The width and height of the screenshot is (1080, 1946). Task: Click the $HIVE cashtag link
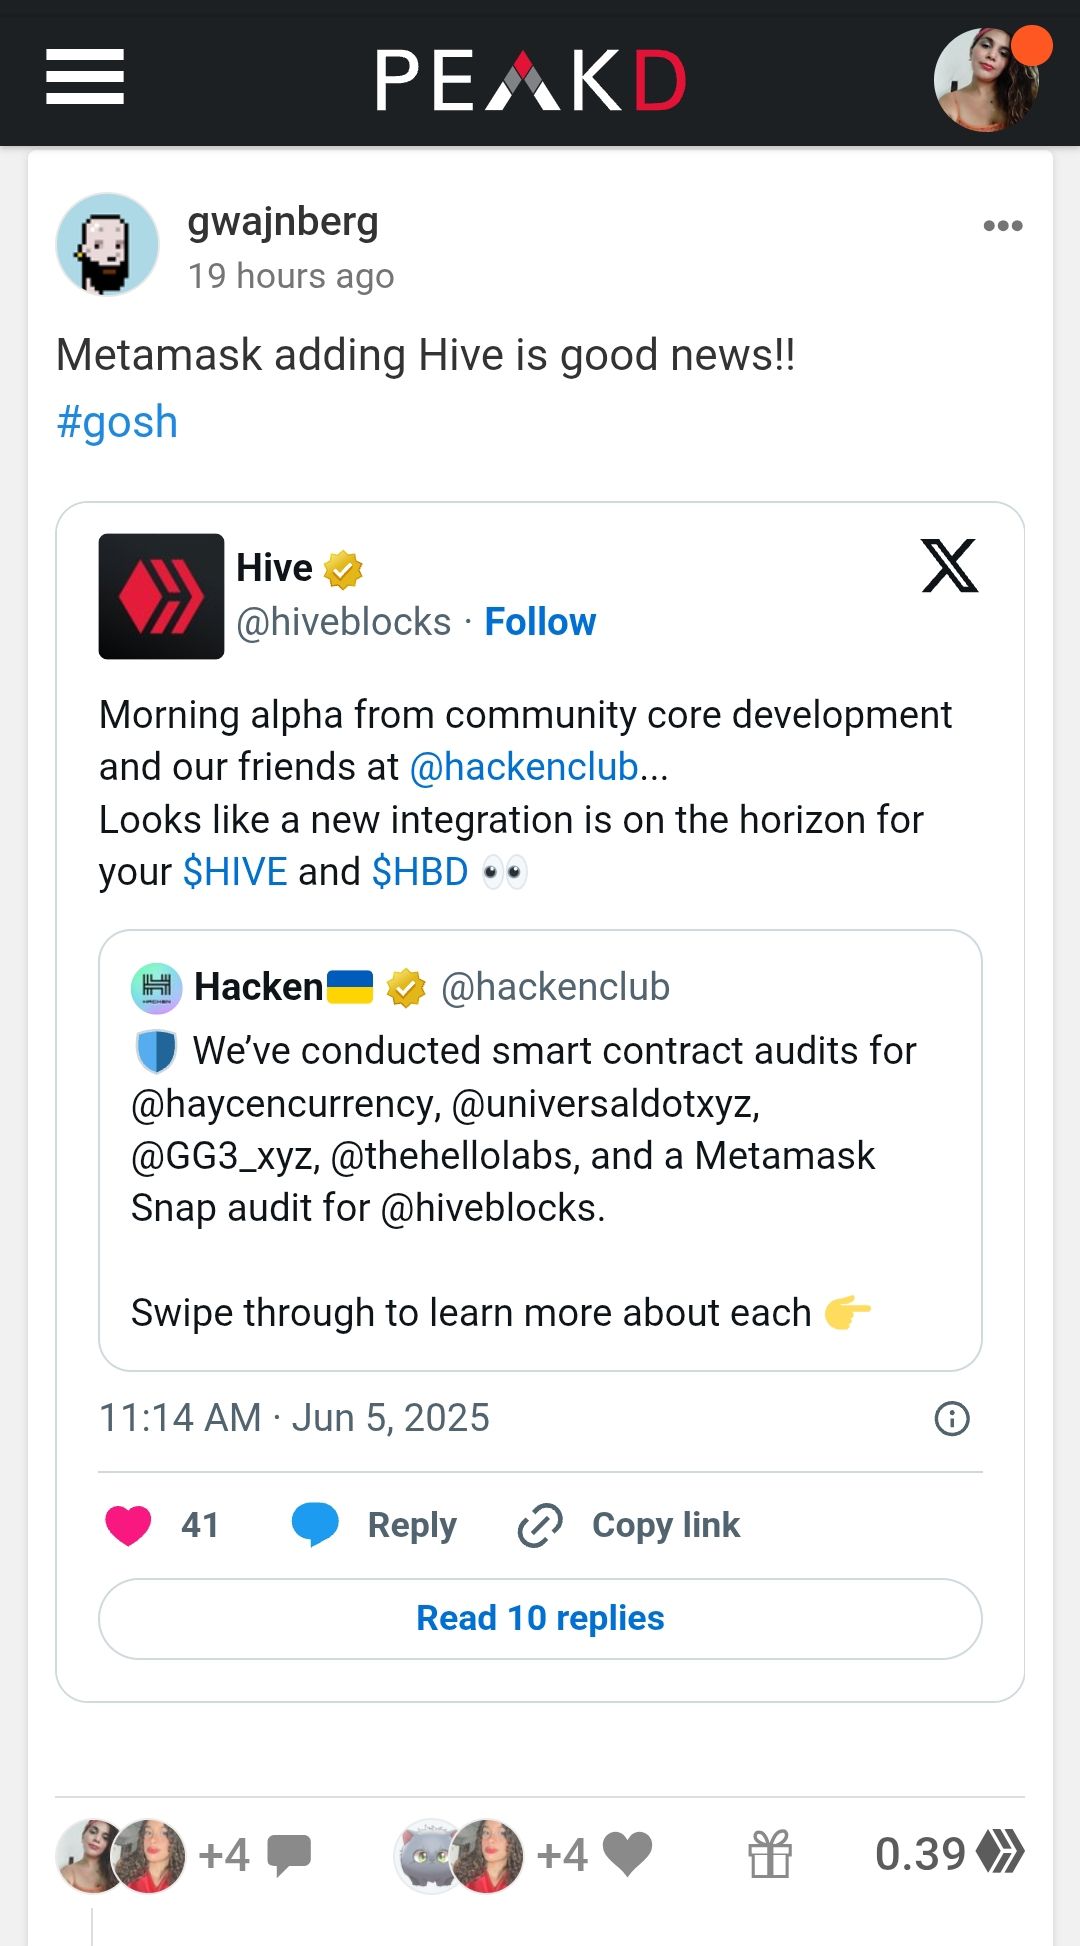235,872
